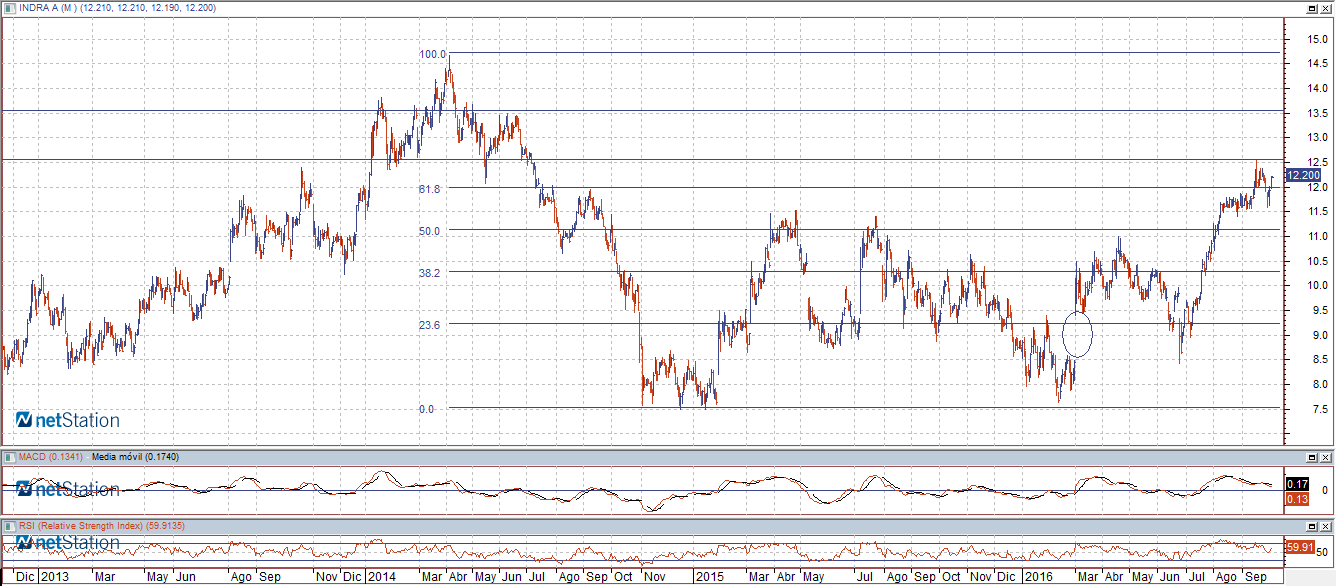Click the RSI panel icon
Screen dimensions: 1336x586
coord(10,525)
